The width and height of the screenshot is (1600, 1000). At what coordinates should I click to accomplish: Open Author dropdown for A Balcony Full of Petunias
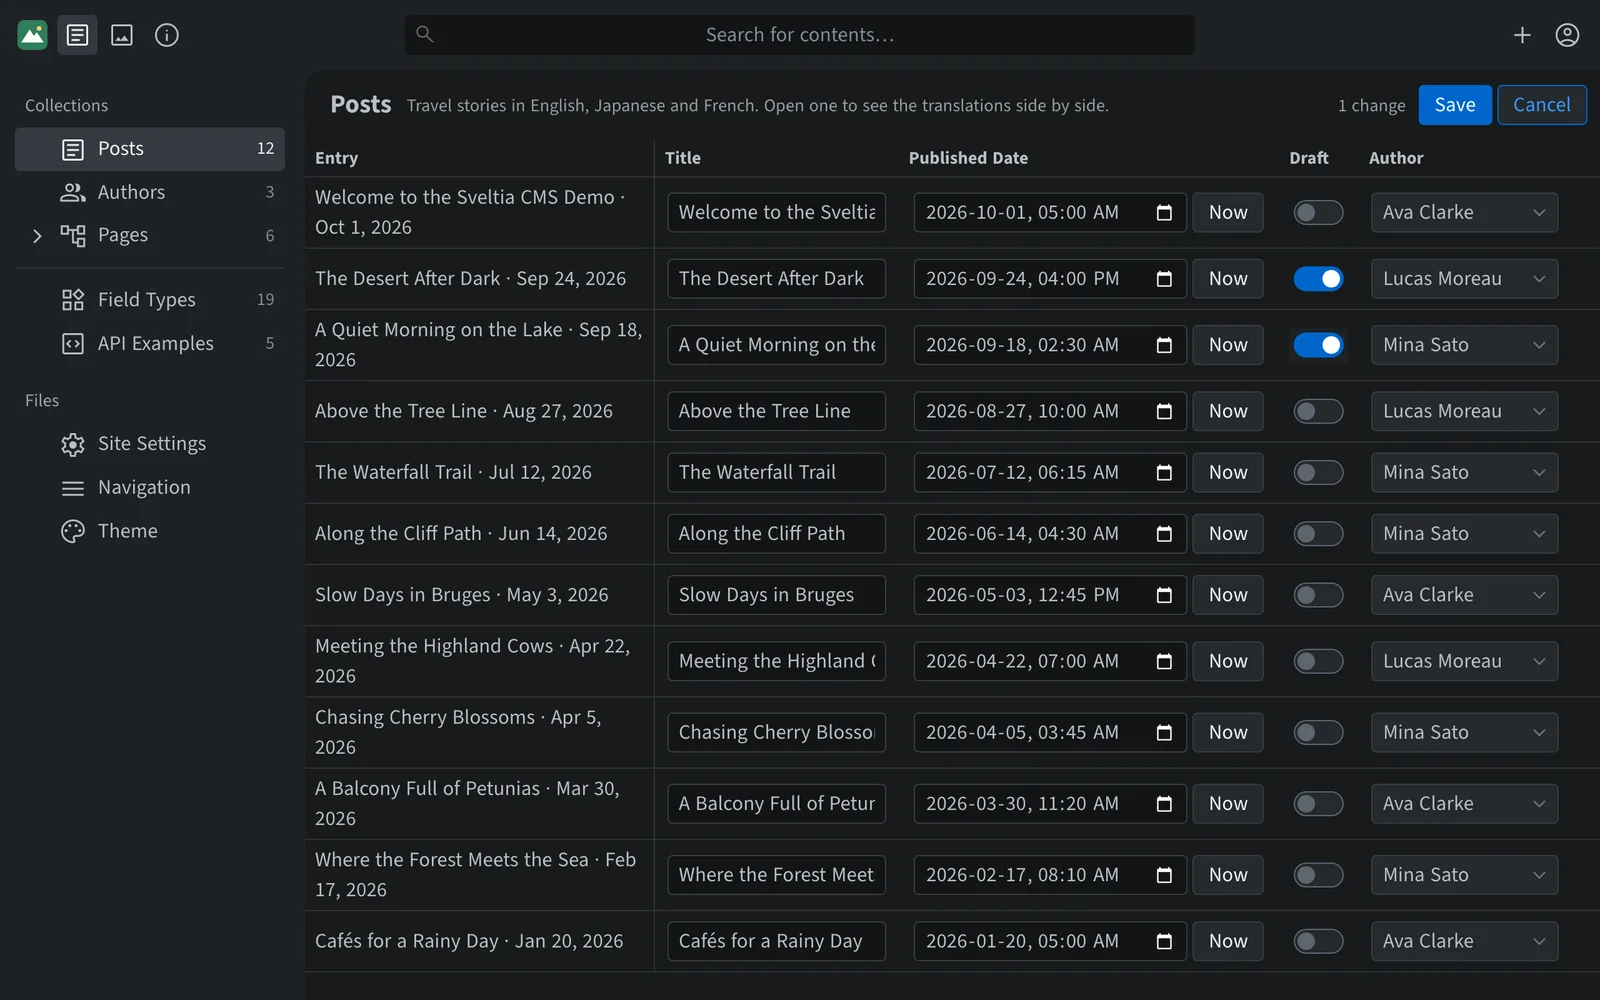(1464, 804)
